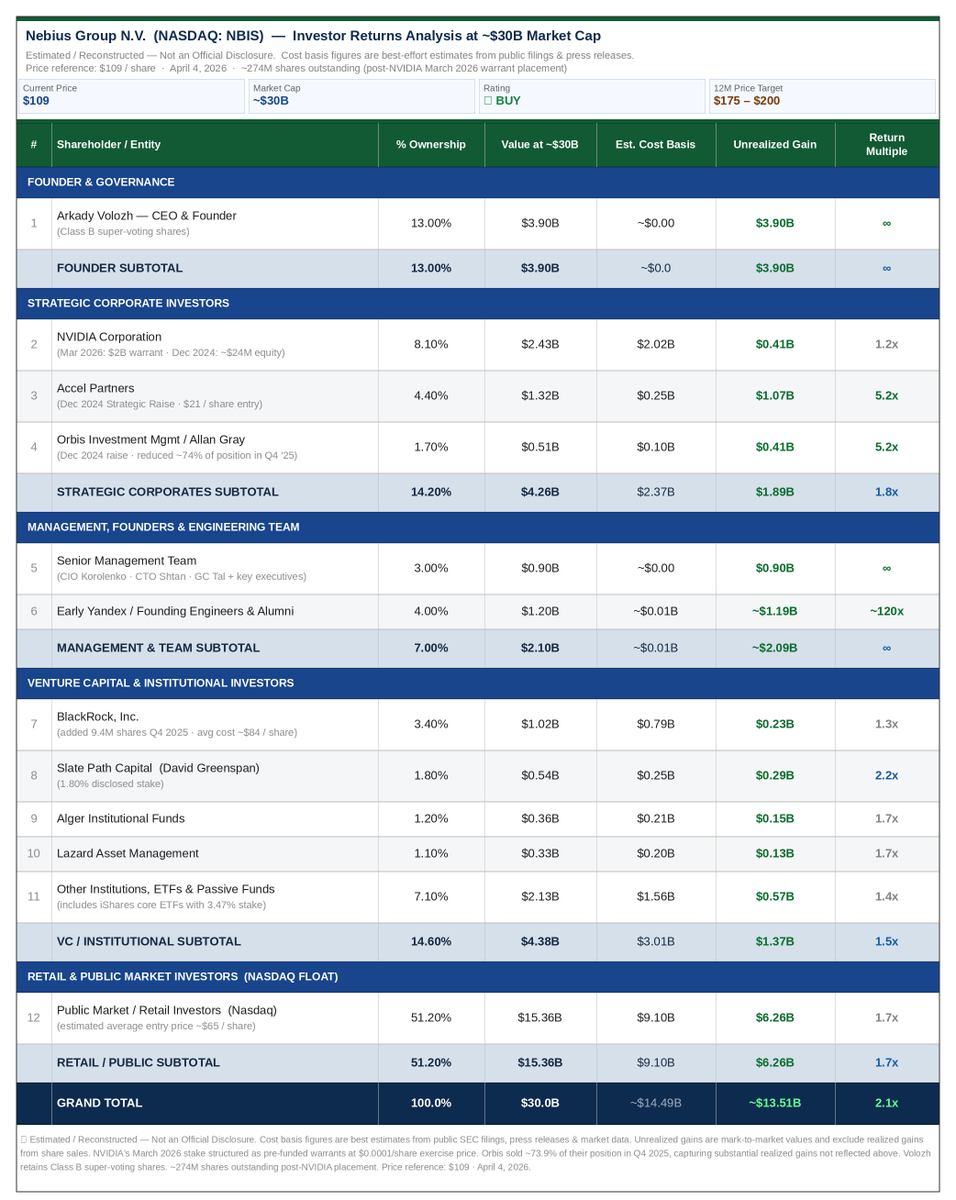The image size is (956, 1200).
Task: Select the 'VENTURE CAPITAL & INSTITUTIONAL INVESTORS' section band
Action: (478, 683)
